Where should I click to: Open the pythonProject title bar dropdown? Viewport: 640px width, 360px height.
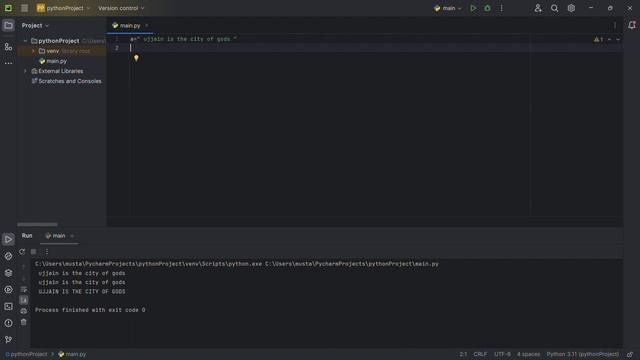63,8
